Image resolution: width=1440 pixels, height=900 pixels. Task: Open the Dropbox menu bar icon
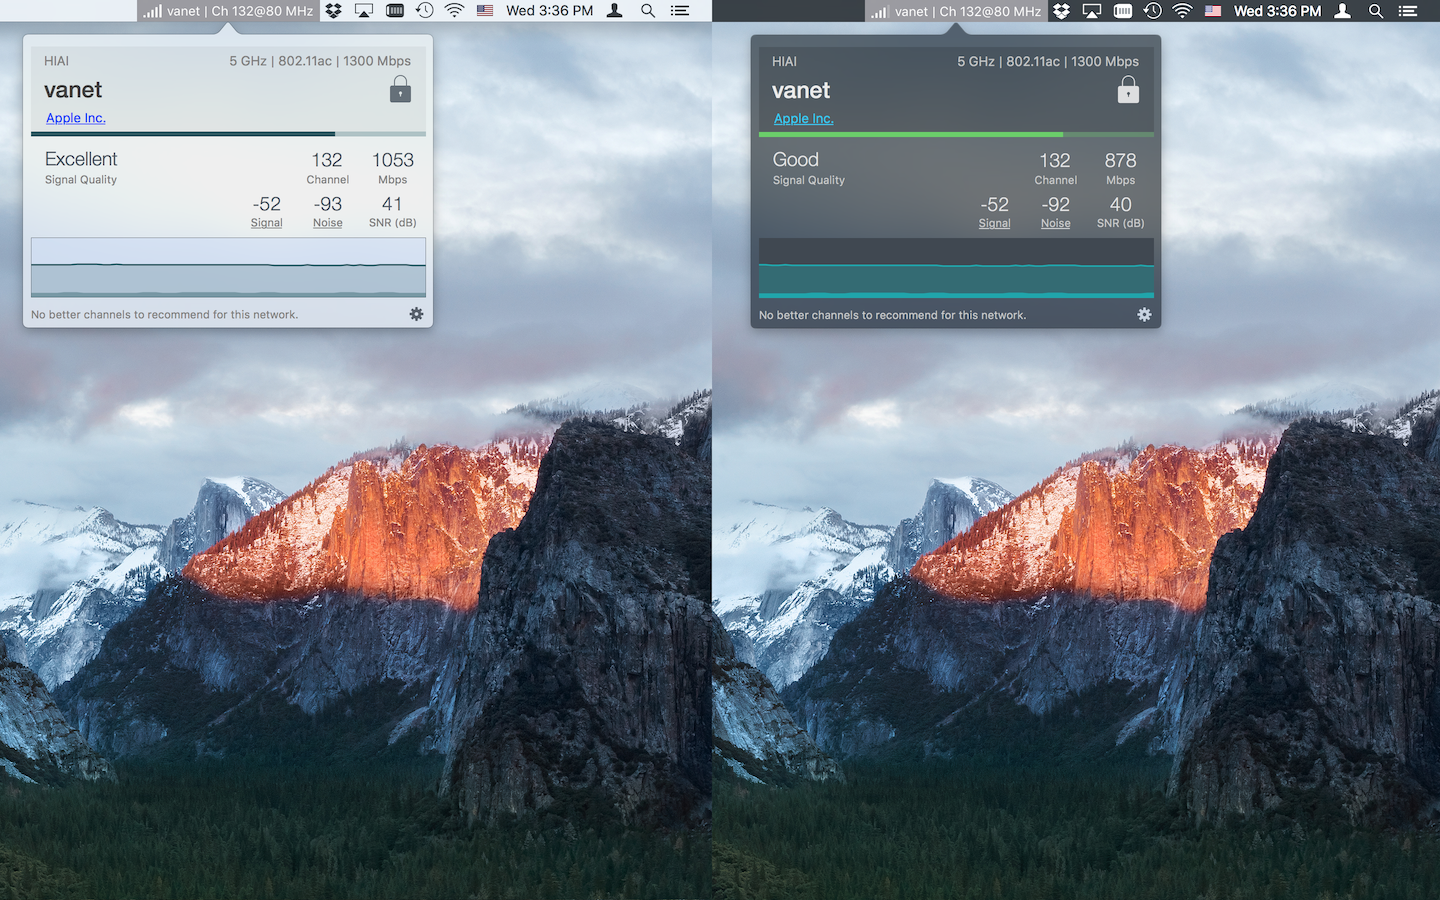pos(332,11)
